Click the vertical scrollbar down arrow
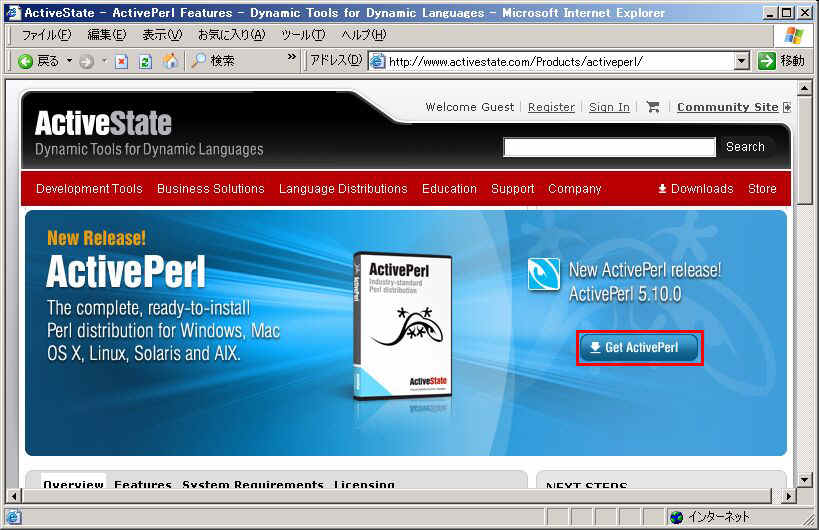Screen dimensions: 819x530 [x=805, y=480]
